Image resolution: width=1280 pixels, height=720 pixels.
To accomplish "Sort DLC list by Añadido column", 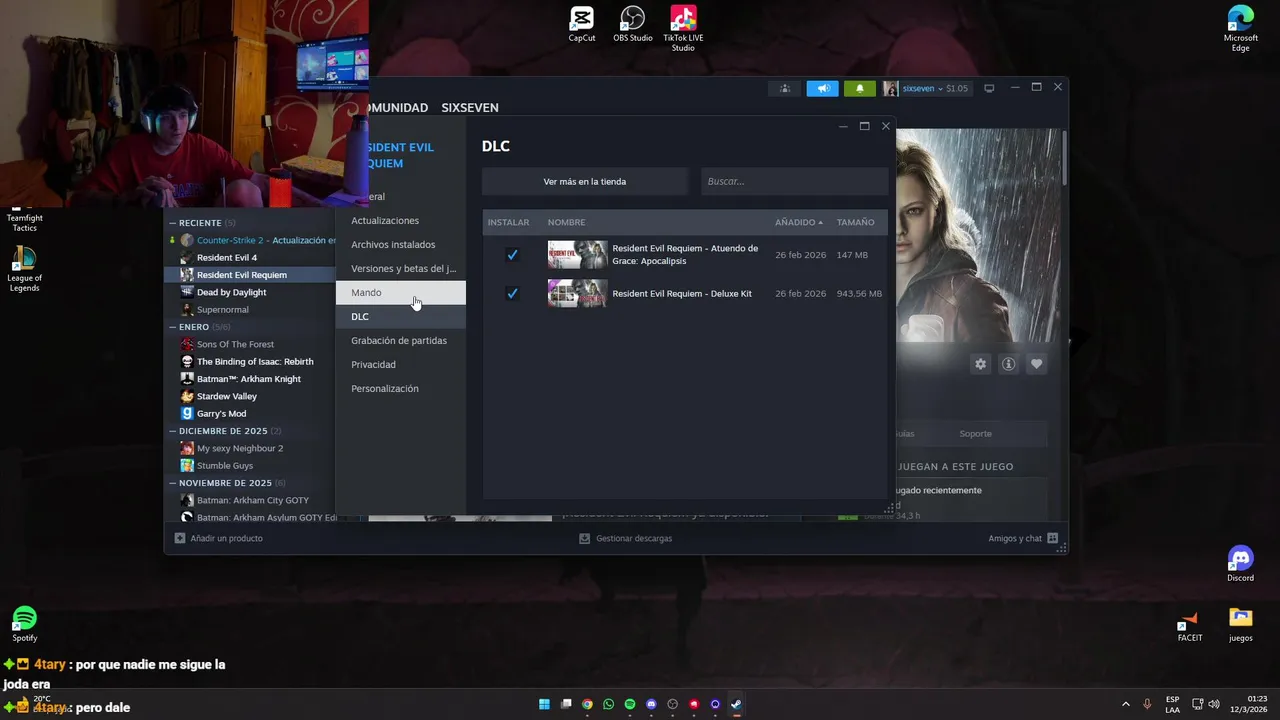I will click(x=798, y=222).
